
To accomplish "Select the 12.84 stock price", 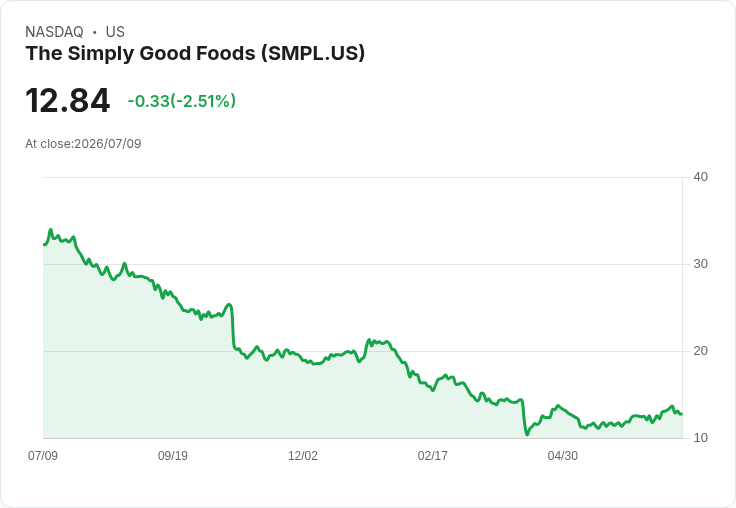I will point(68,100).
